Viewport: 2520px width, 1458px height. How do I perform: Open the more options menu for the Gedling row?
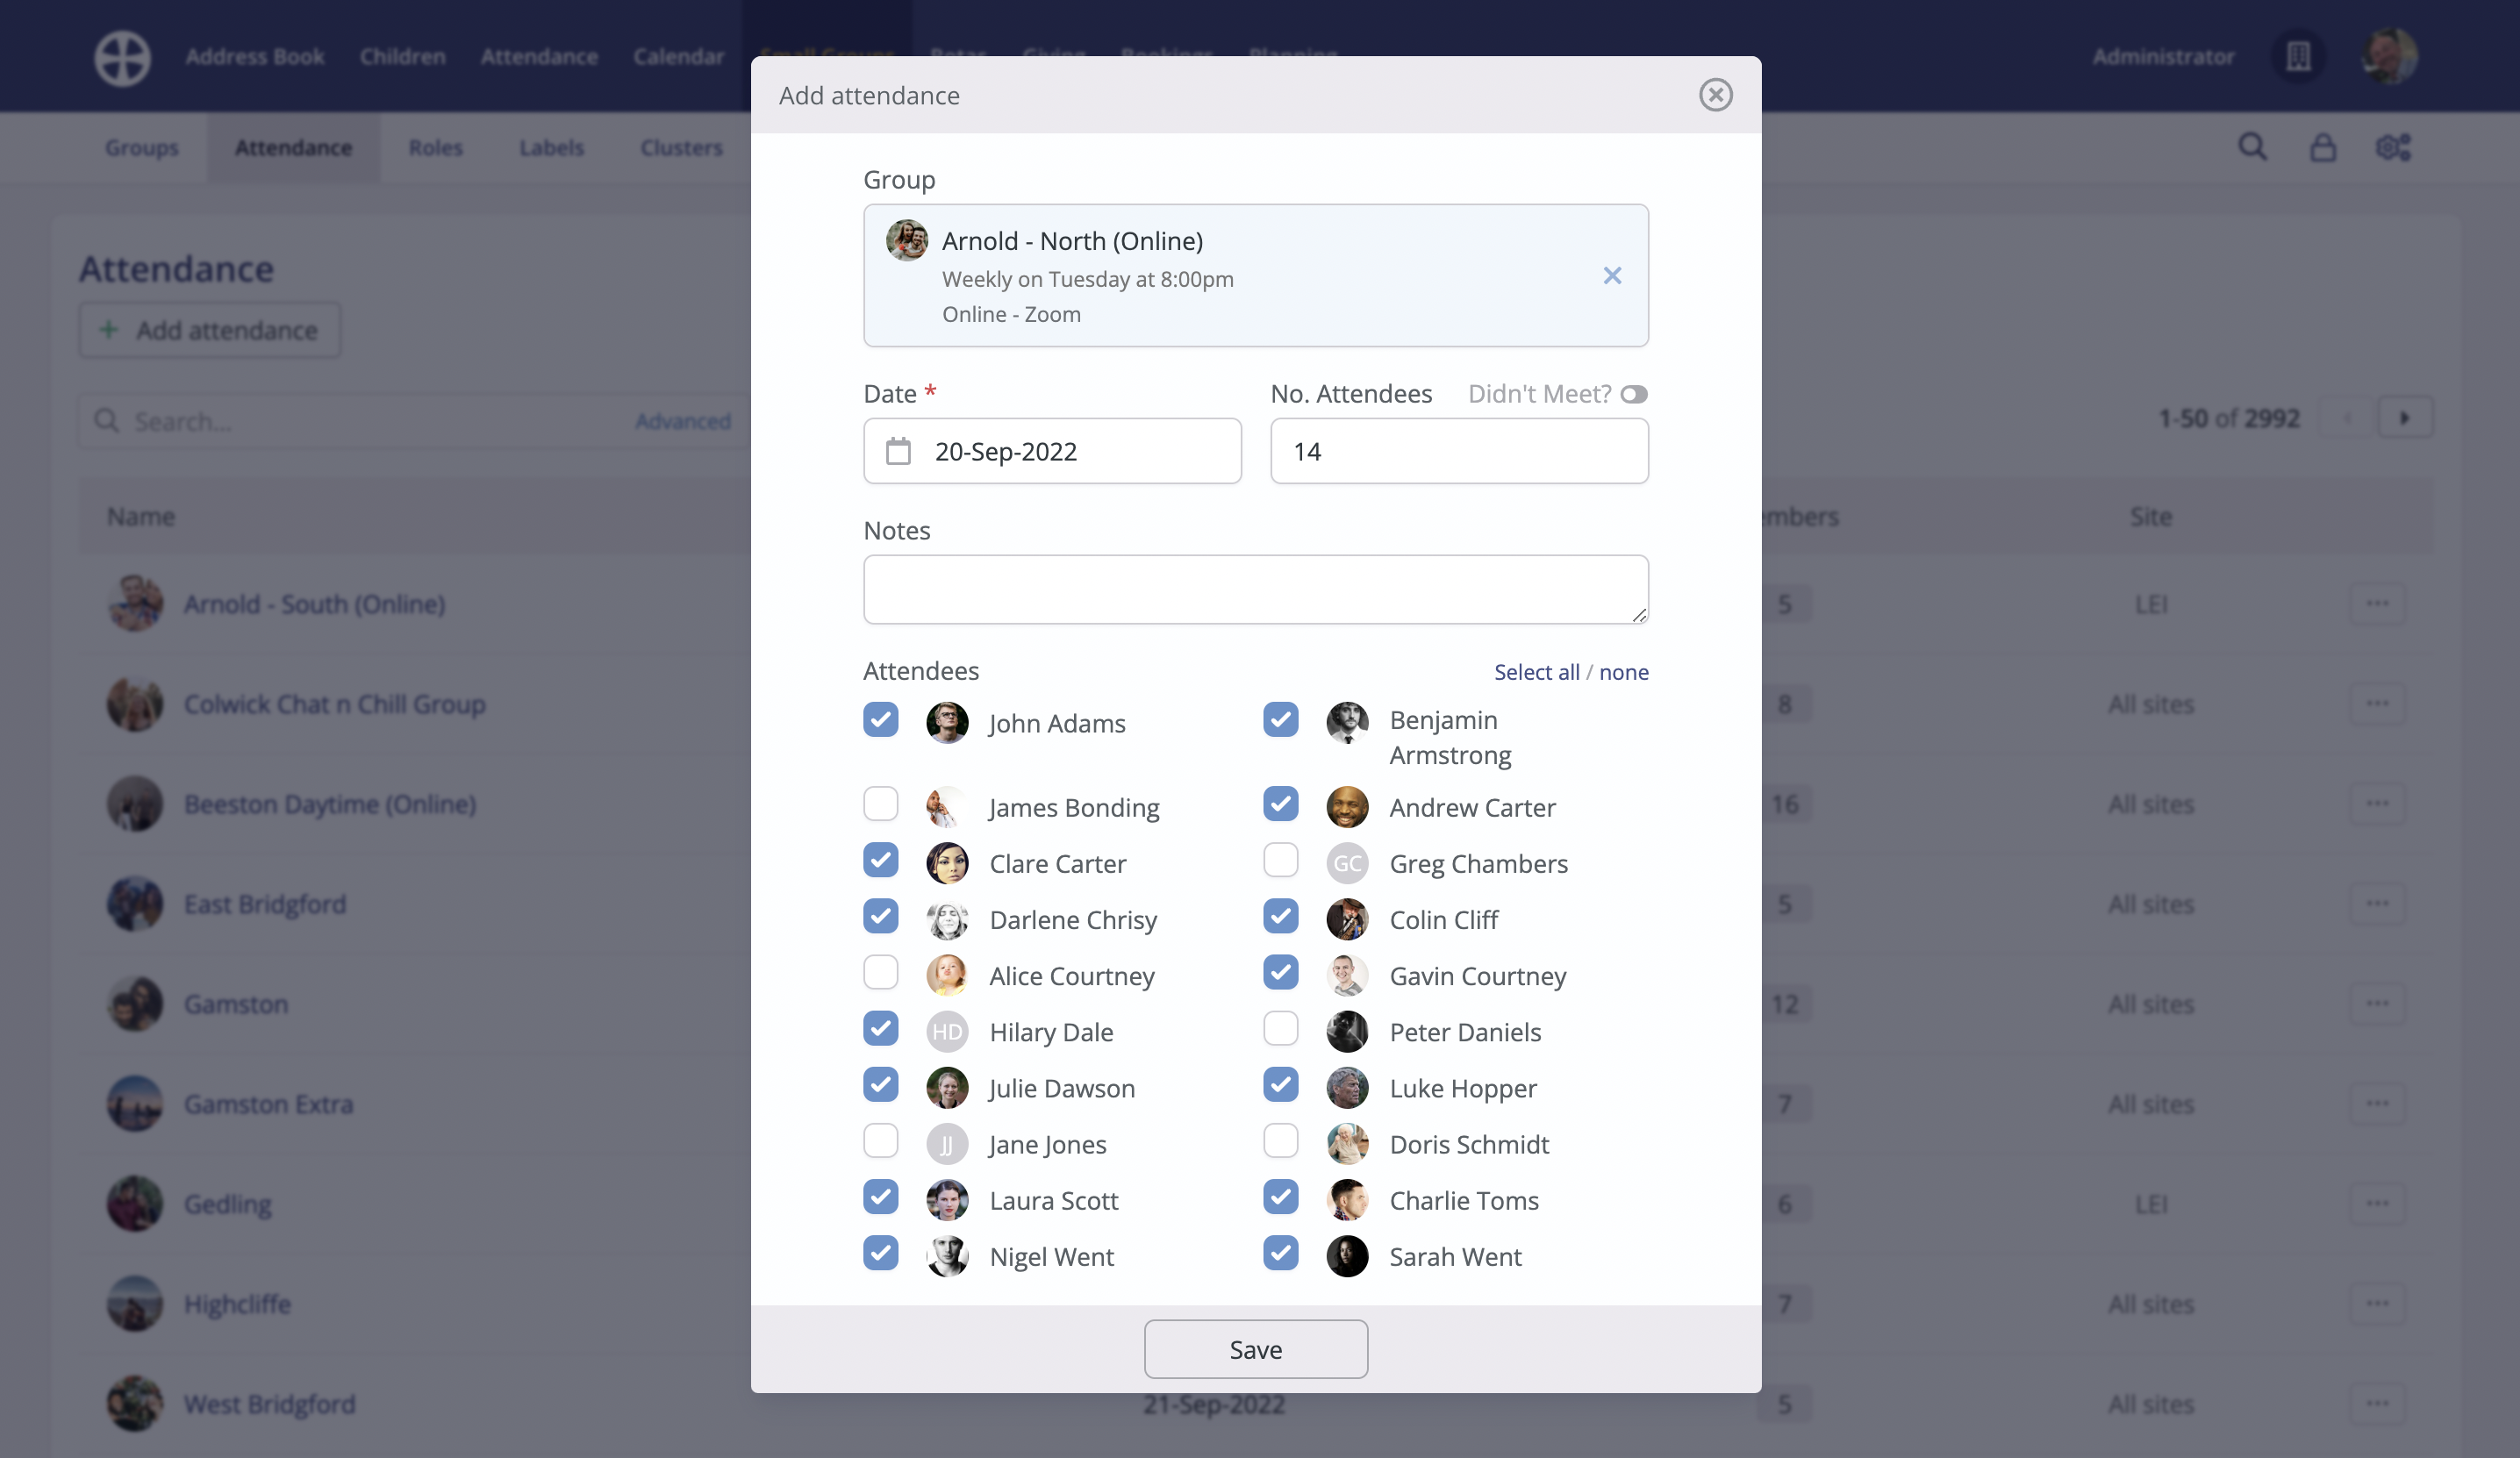click(2377, 1204)
